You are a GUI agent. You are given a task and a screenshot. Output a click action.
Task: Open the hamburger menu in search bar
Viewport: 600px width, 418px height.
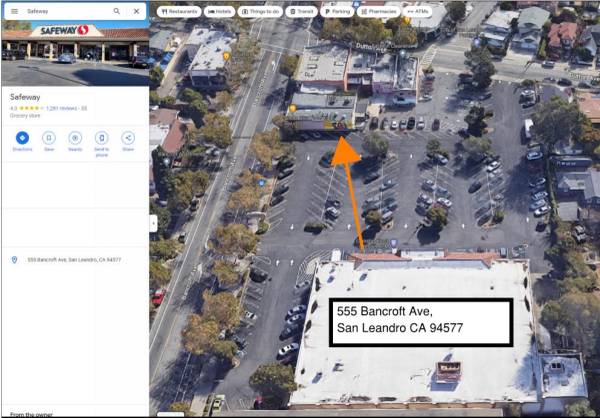click(x=14, y=11)
